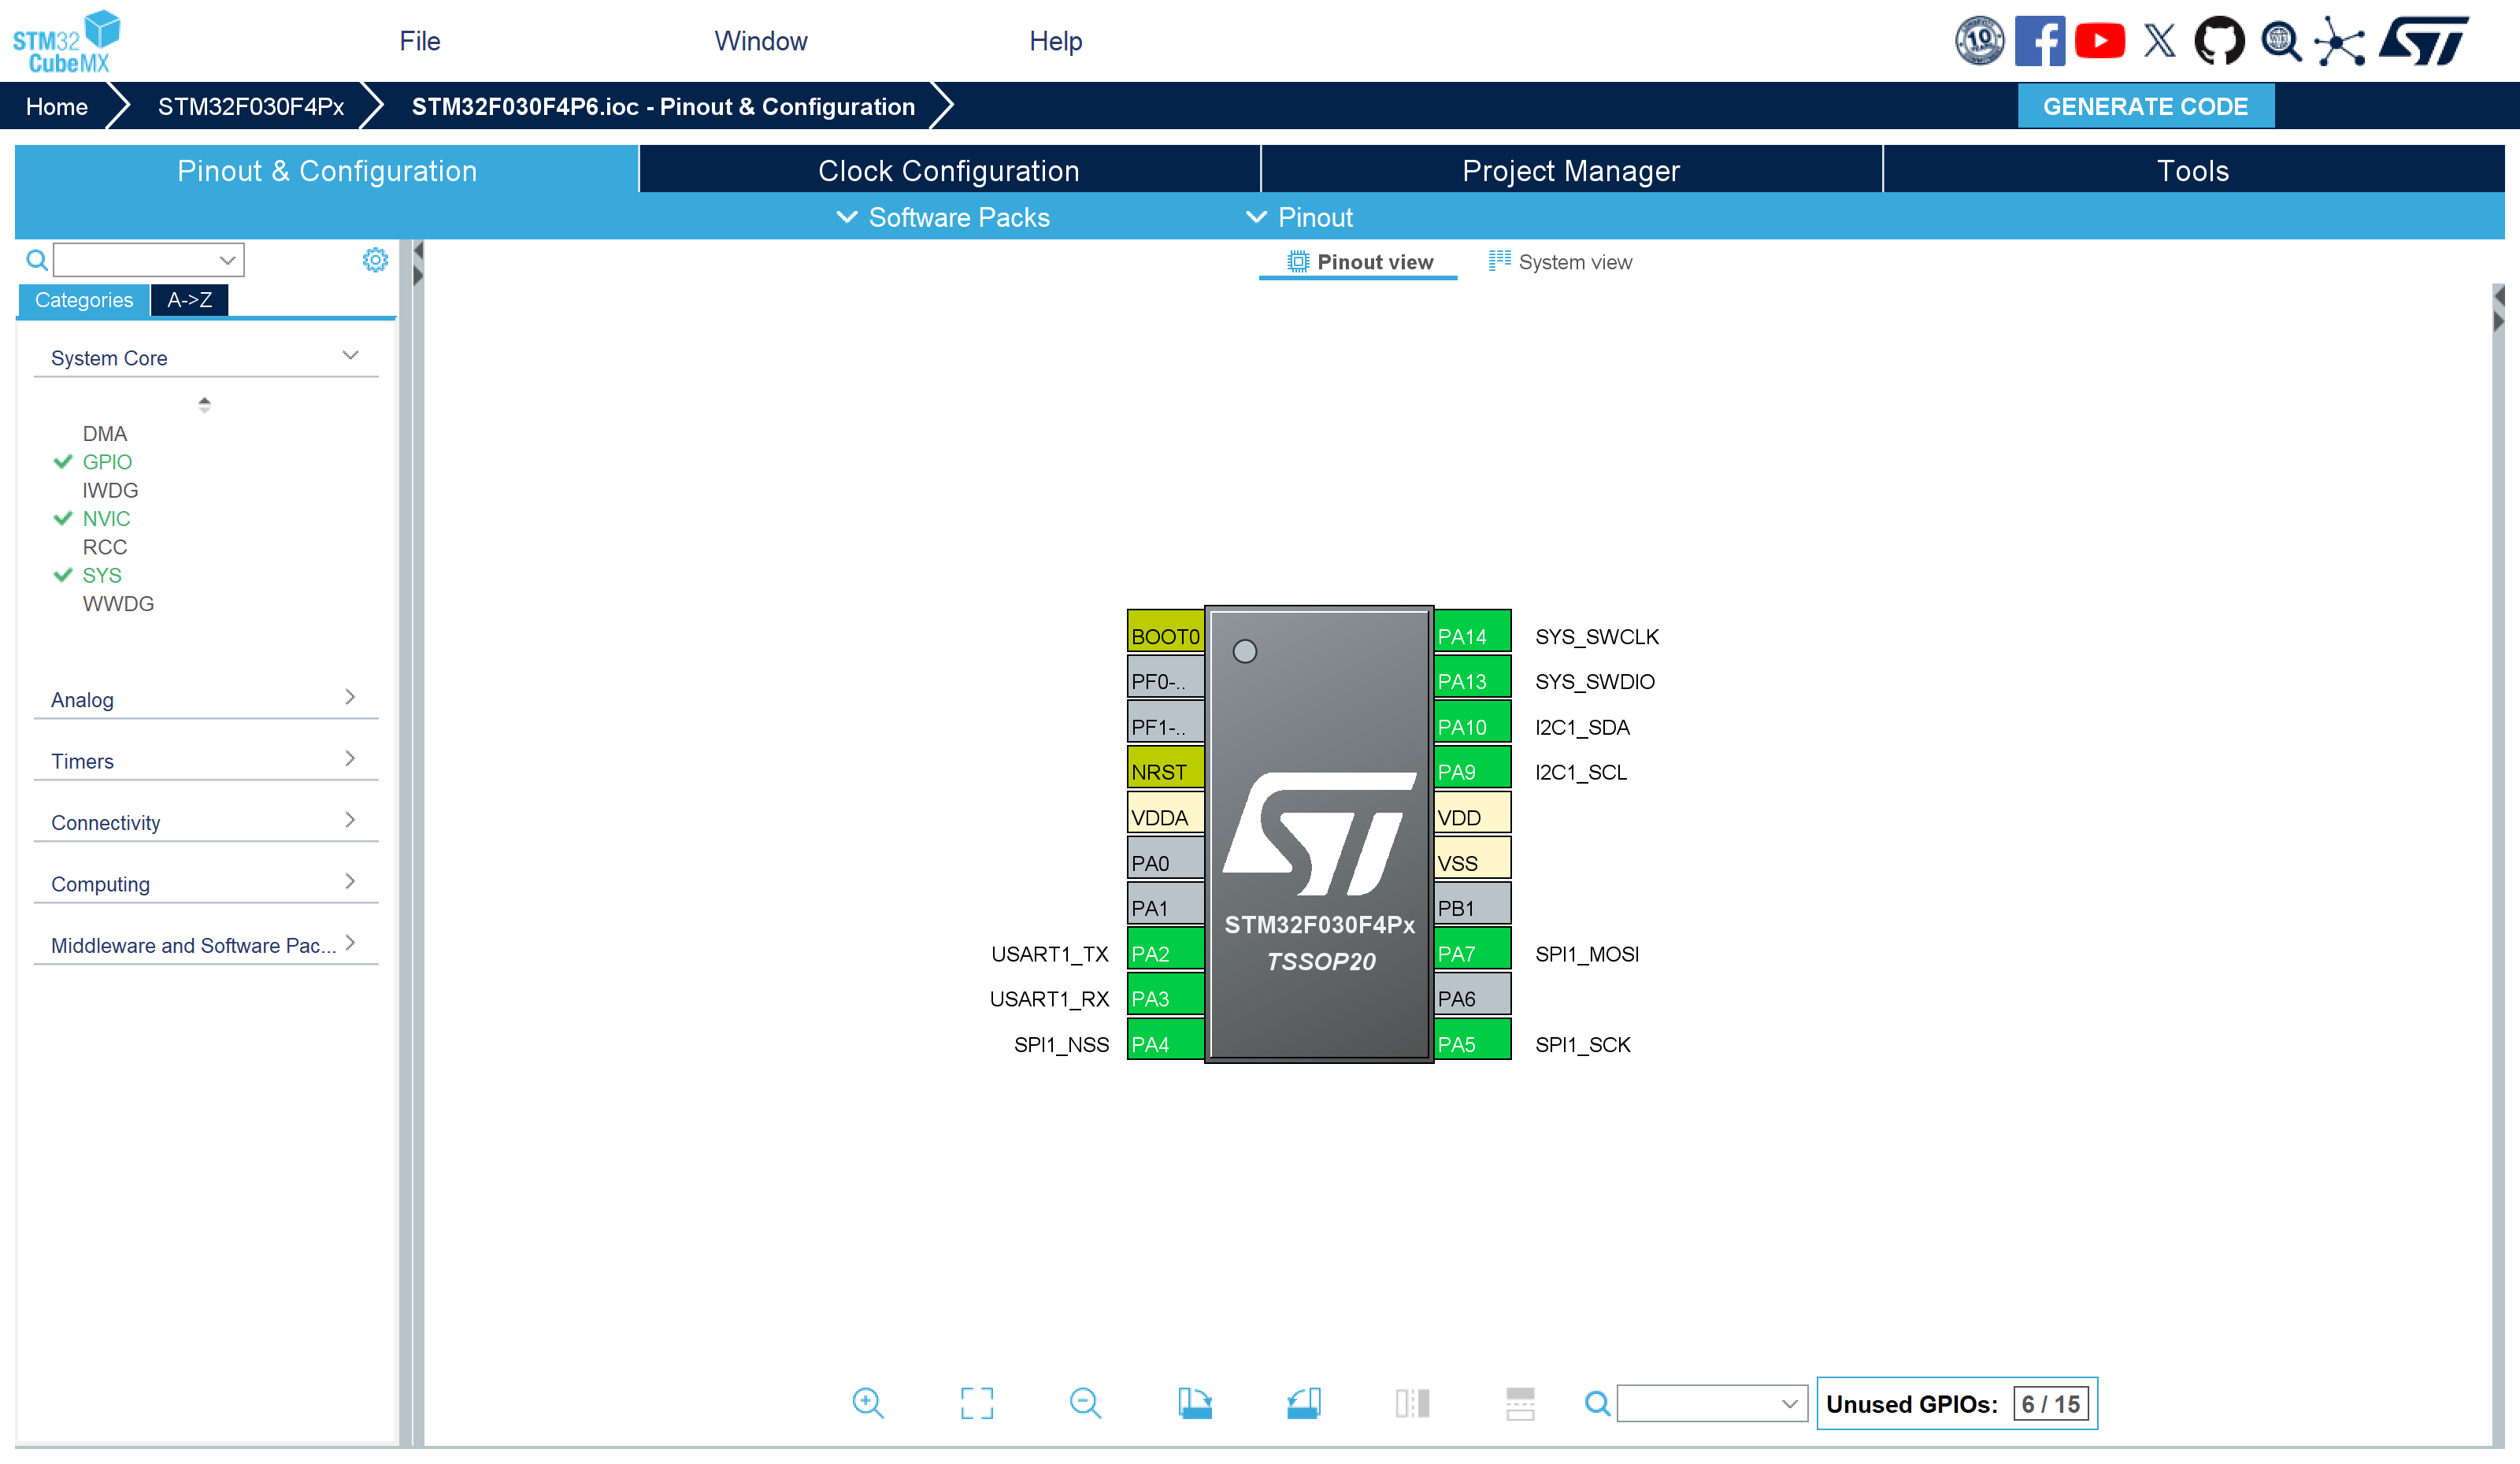Zoom out of the pinout view
The image size is (2520, 1464).
click(x=1085, y=1404)
